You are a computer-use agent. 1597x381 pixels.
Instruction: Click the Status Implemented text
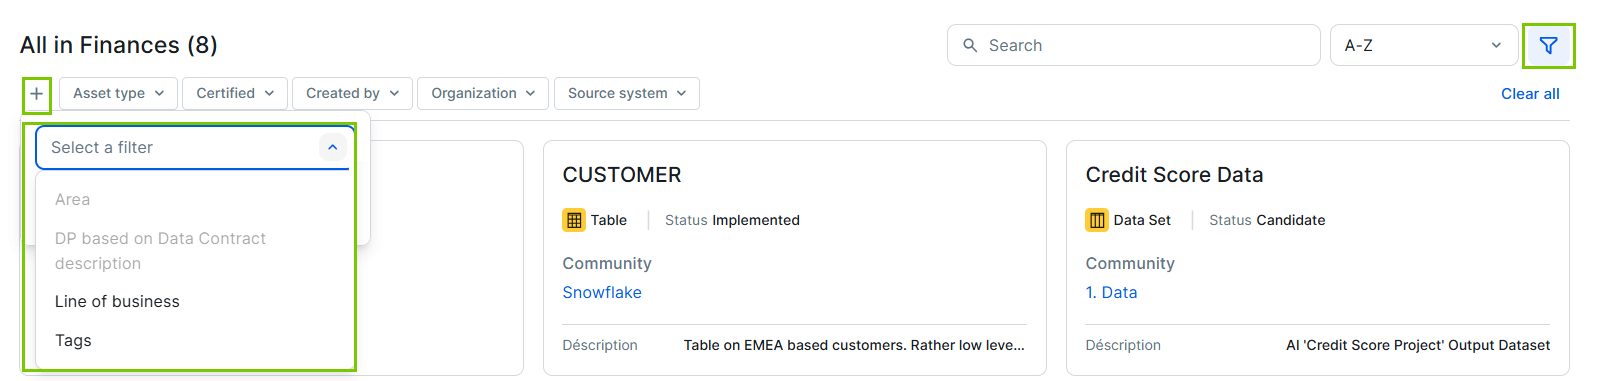tap(732, 220)
